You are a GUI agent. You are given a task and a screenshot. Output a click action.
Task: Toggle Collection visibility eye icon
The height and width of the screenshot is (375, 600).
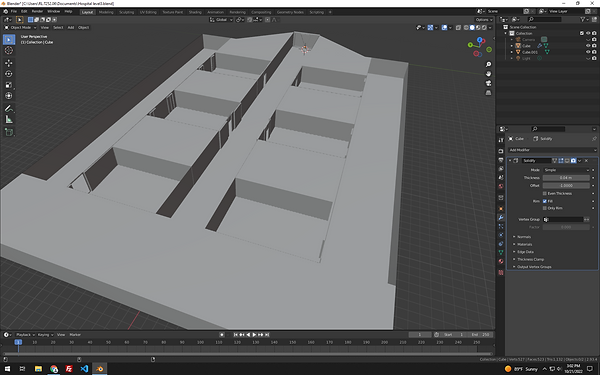pos(588,33)
